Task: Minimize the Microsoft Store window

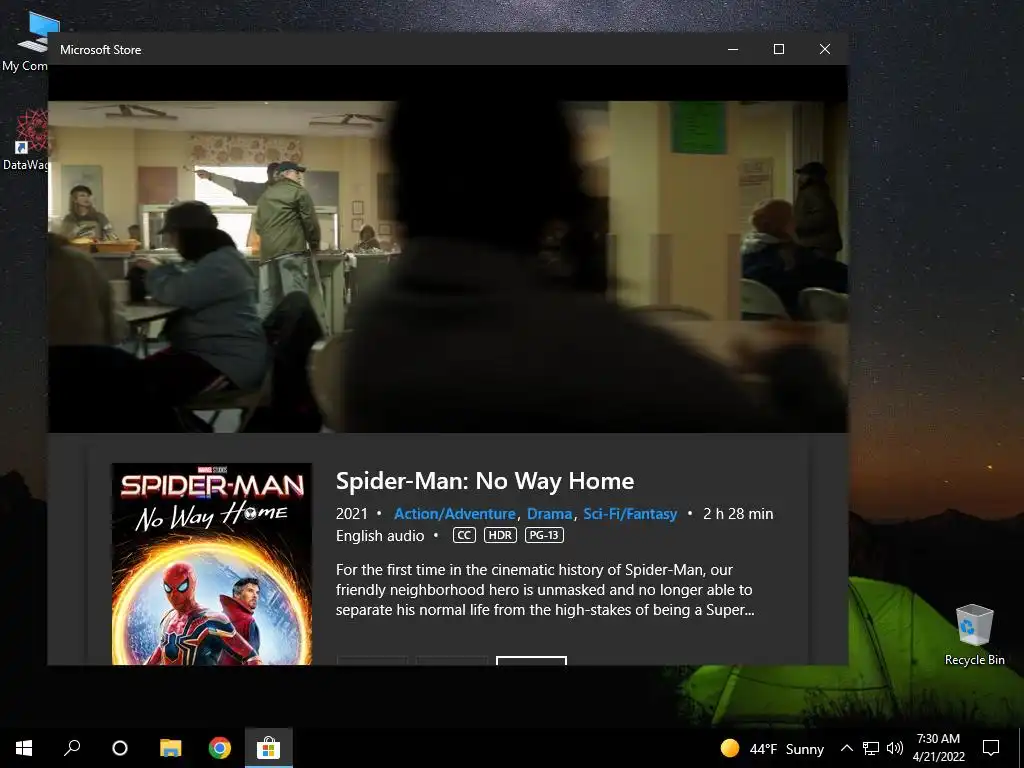Action: click(x=733, y=49)
